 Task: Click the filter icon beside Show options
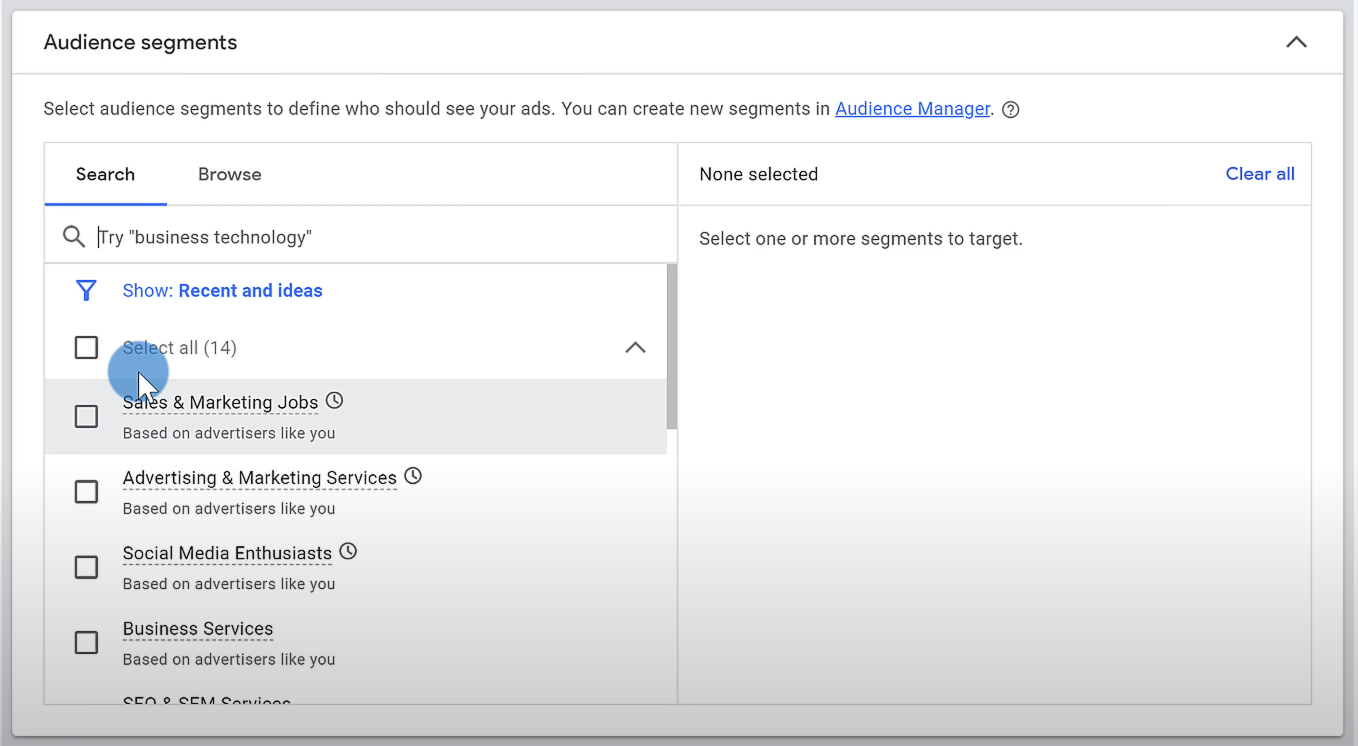tap(87, 290)
